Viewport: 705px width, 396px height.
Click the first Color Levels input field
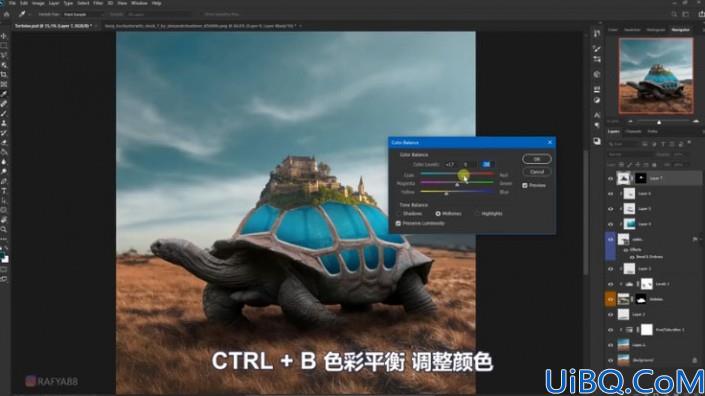point(450,165)
